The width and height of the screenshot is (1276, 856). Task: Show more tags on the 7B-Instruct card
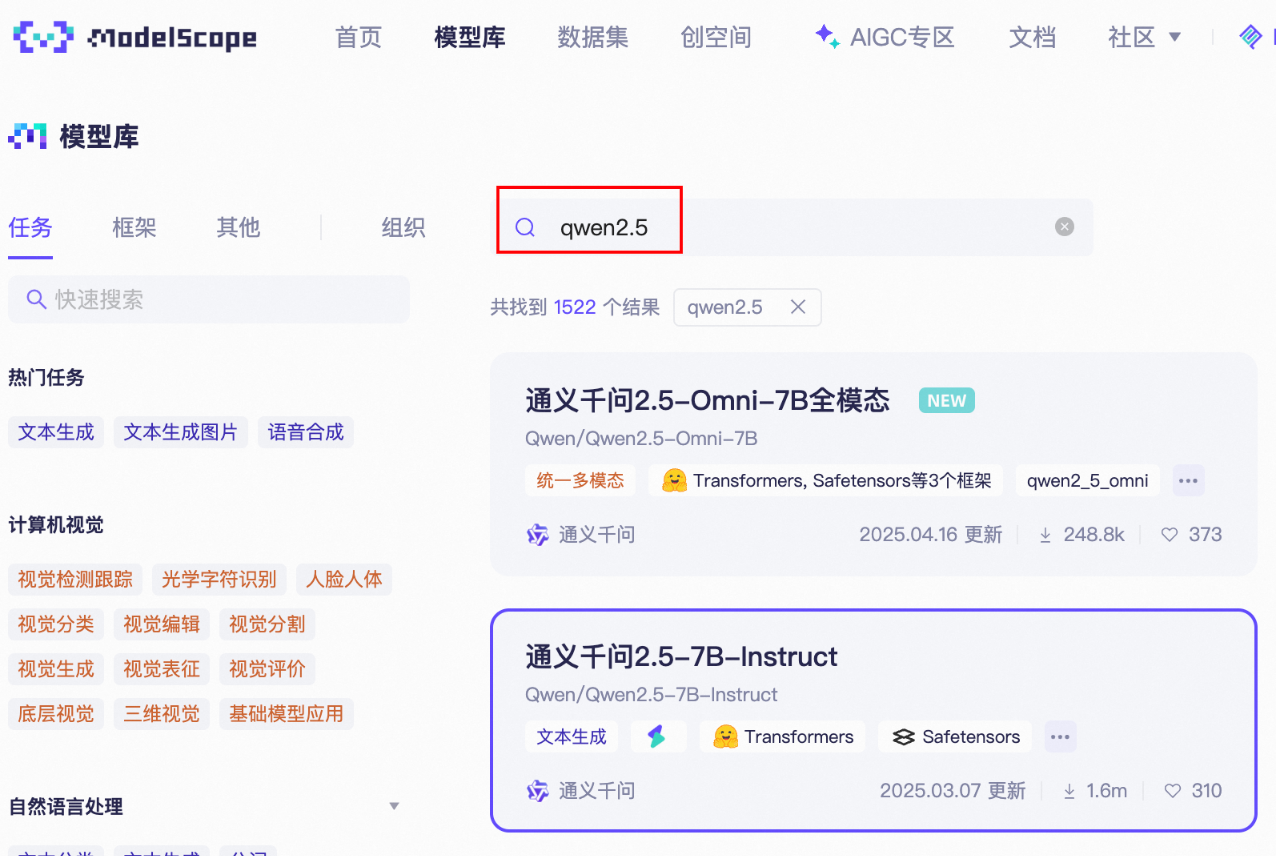click(x=1060, y=737)
